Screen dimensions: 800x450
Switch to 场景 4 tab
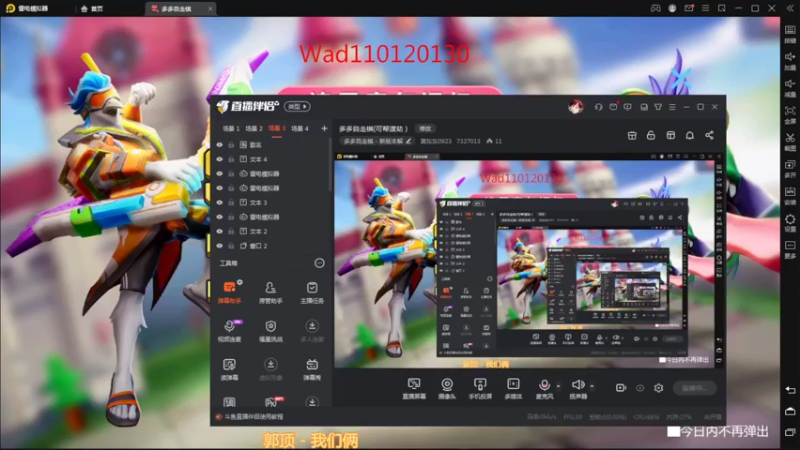pyautogui.click(x=299, y=129)
